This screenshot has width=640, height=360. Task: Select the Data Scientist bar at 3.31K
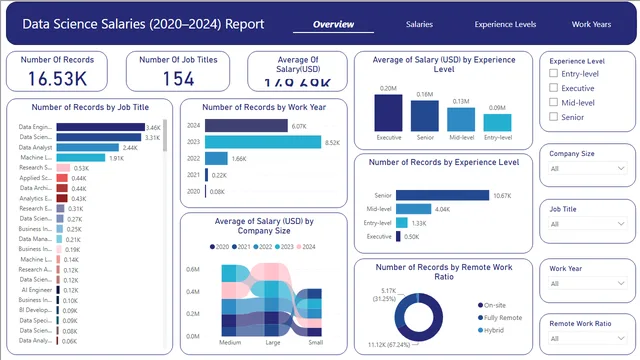pos(99,137)
